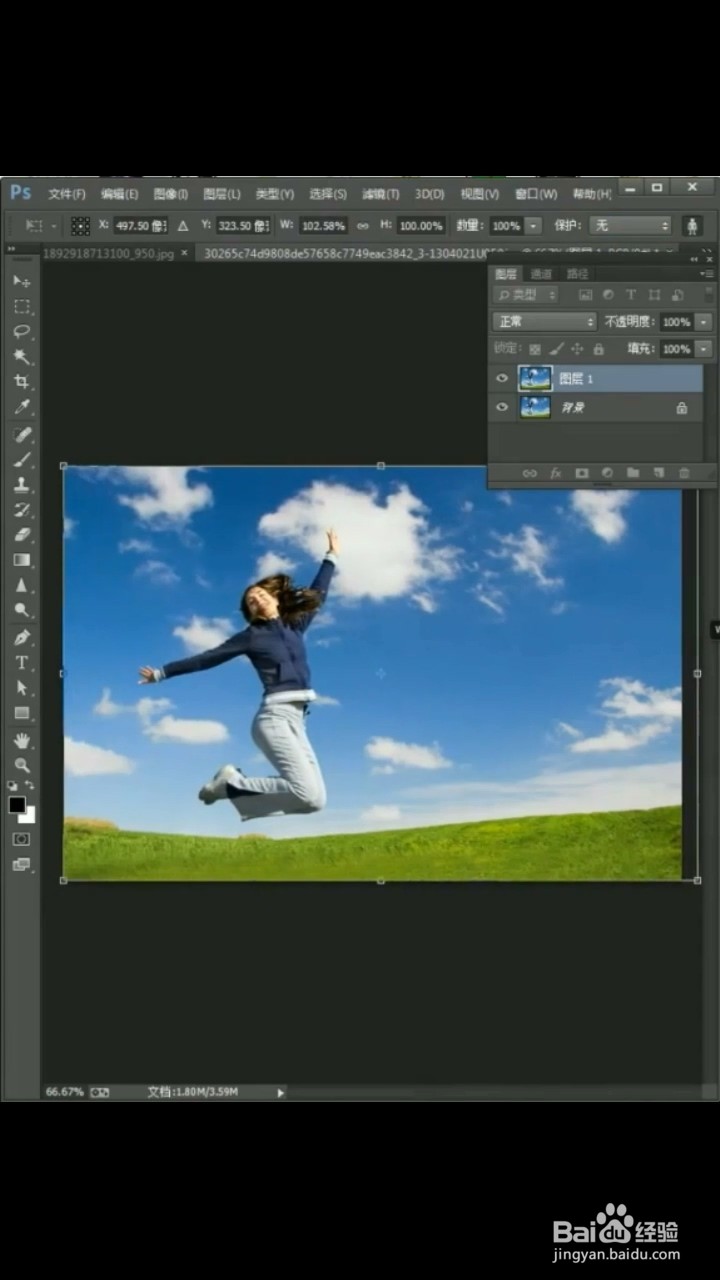The image size is (720, 1280).
Task: Click the new group folder icon
Action: coord(633,473)
